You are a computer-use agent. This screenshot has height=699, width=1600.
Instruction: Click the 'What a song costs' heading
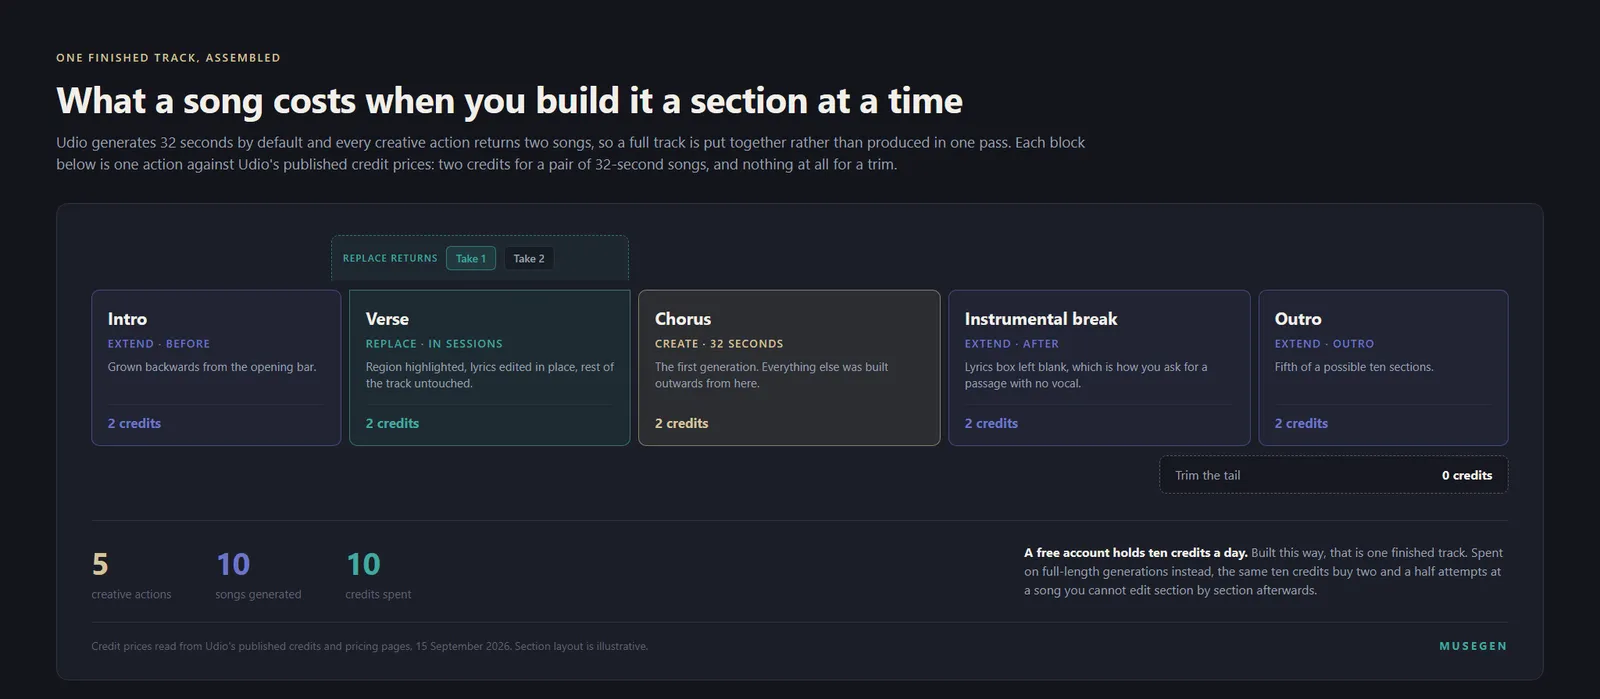(x=509, y=101)
